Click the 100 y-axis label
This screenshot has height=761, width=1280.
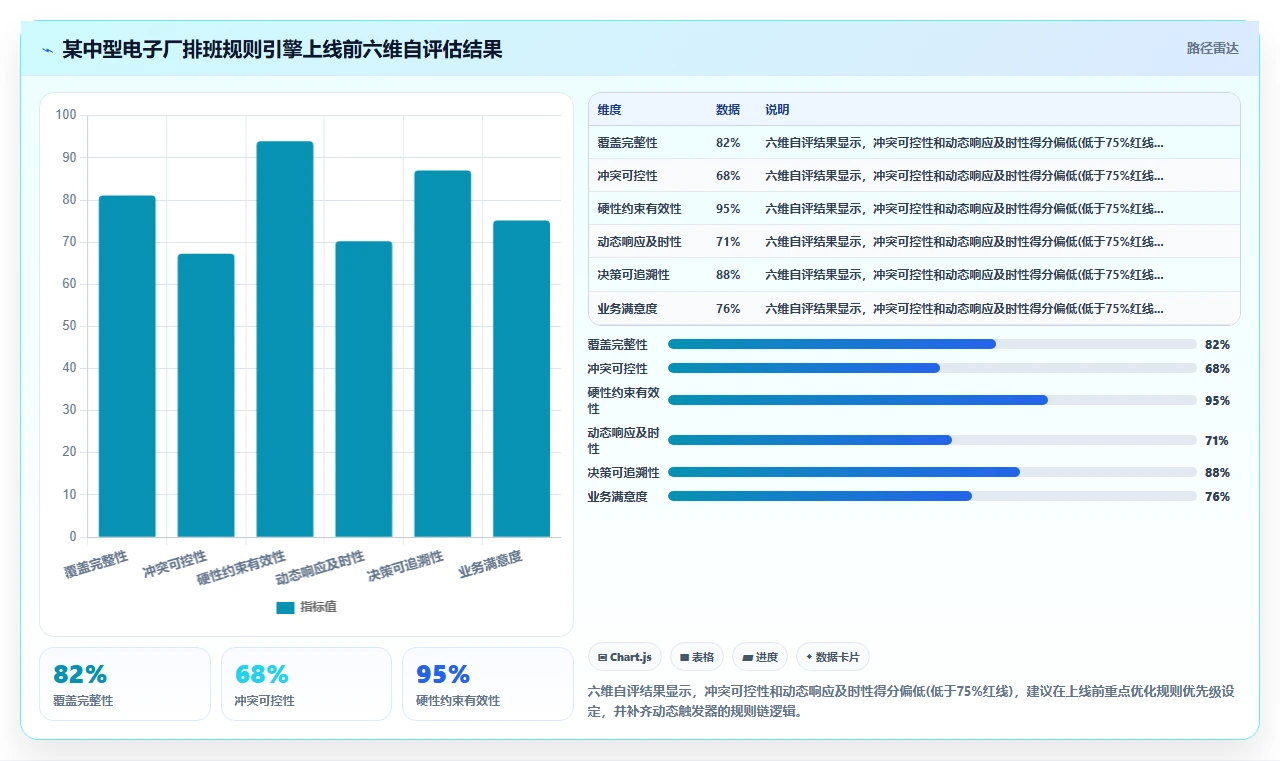coord(66,115)
